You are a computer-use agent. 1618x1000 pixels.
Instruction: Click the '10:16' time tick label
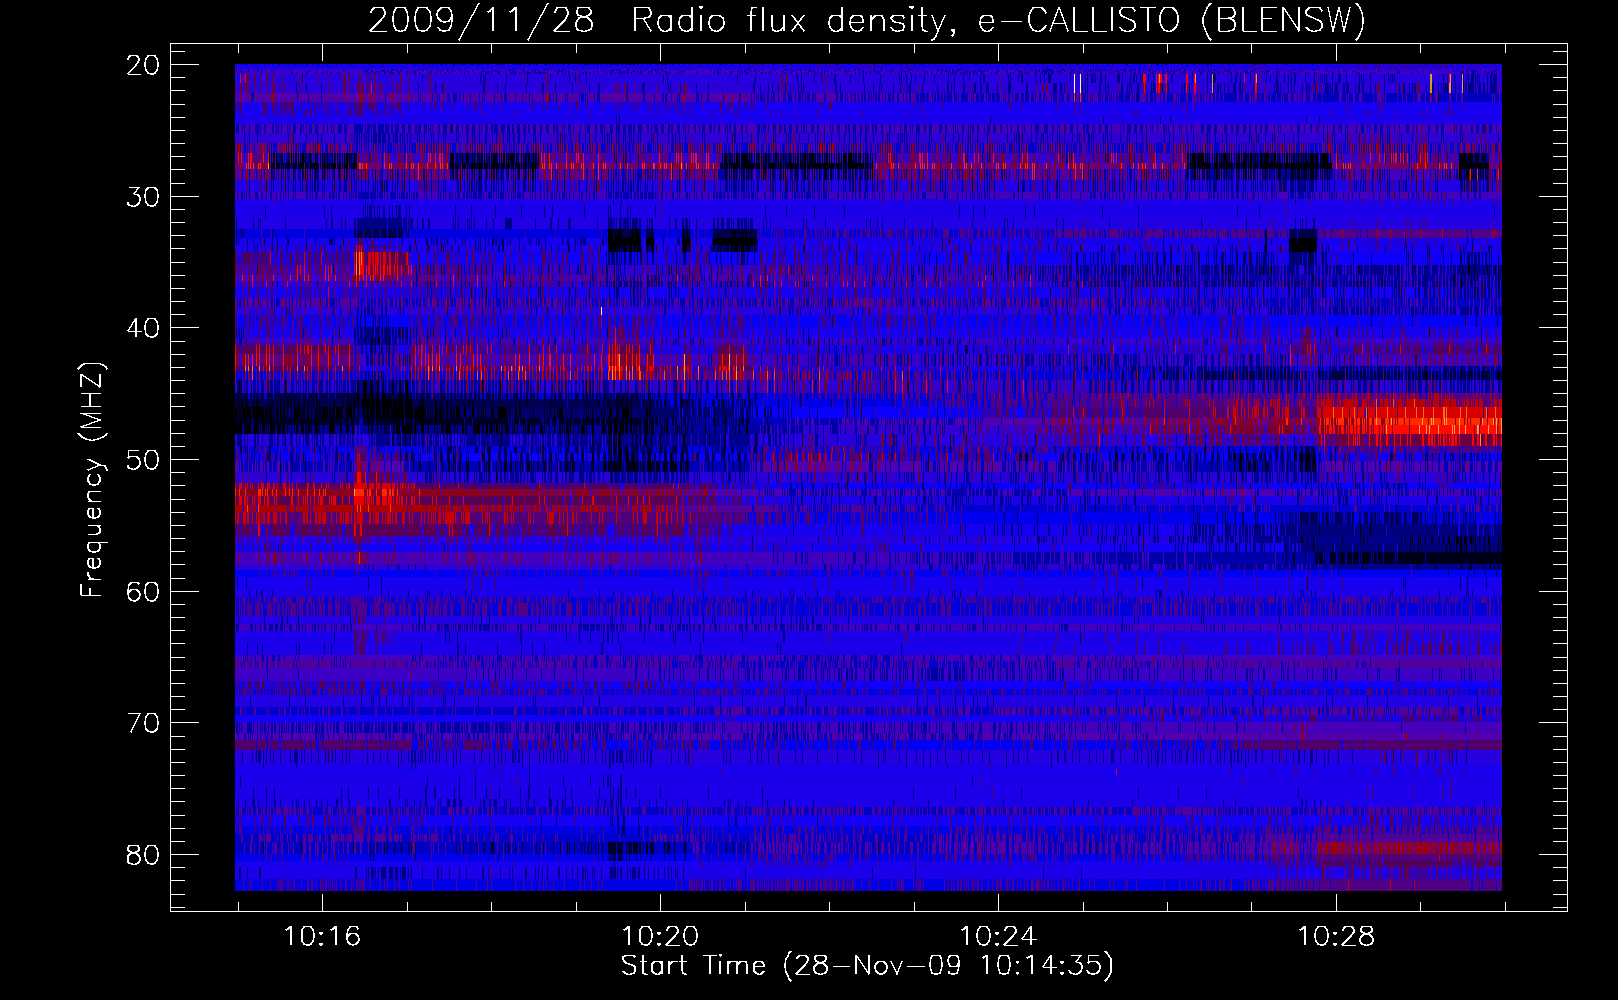[322, 937]
